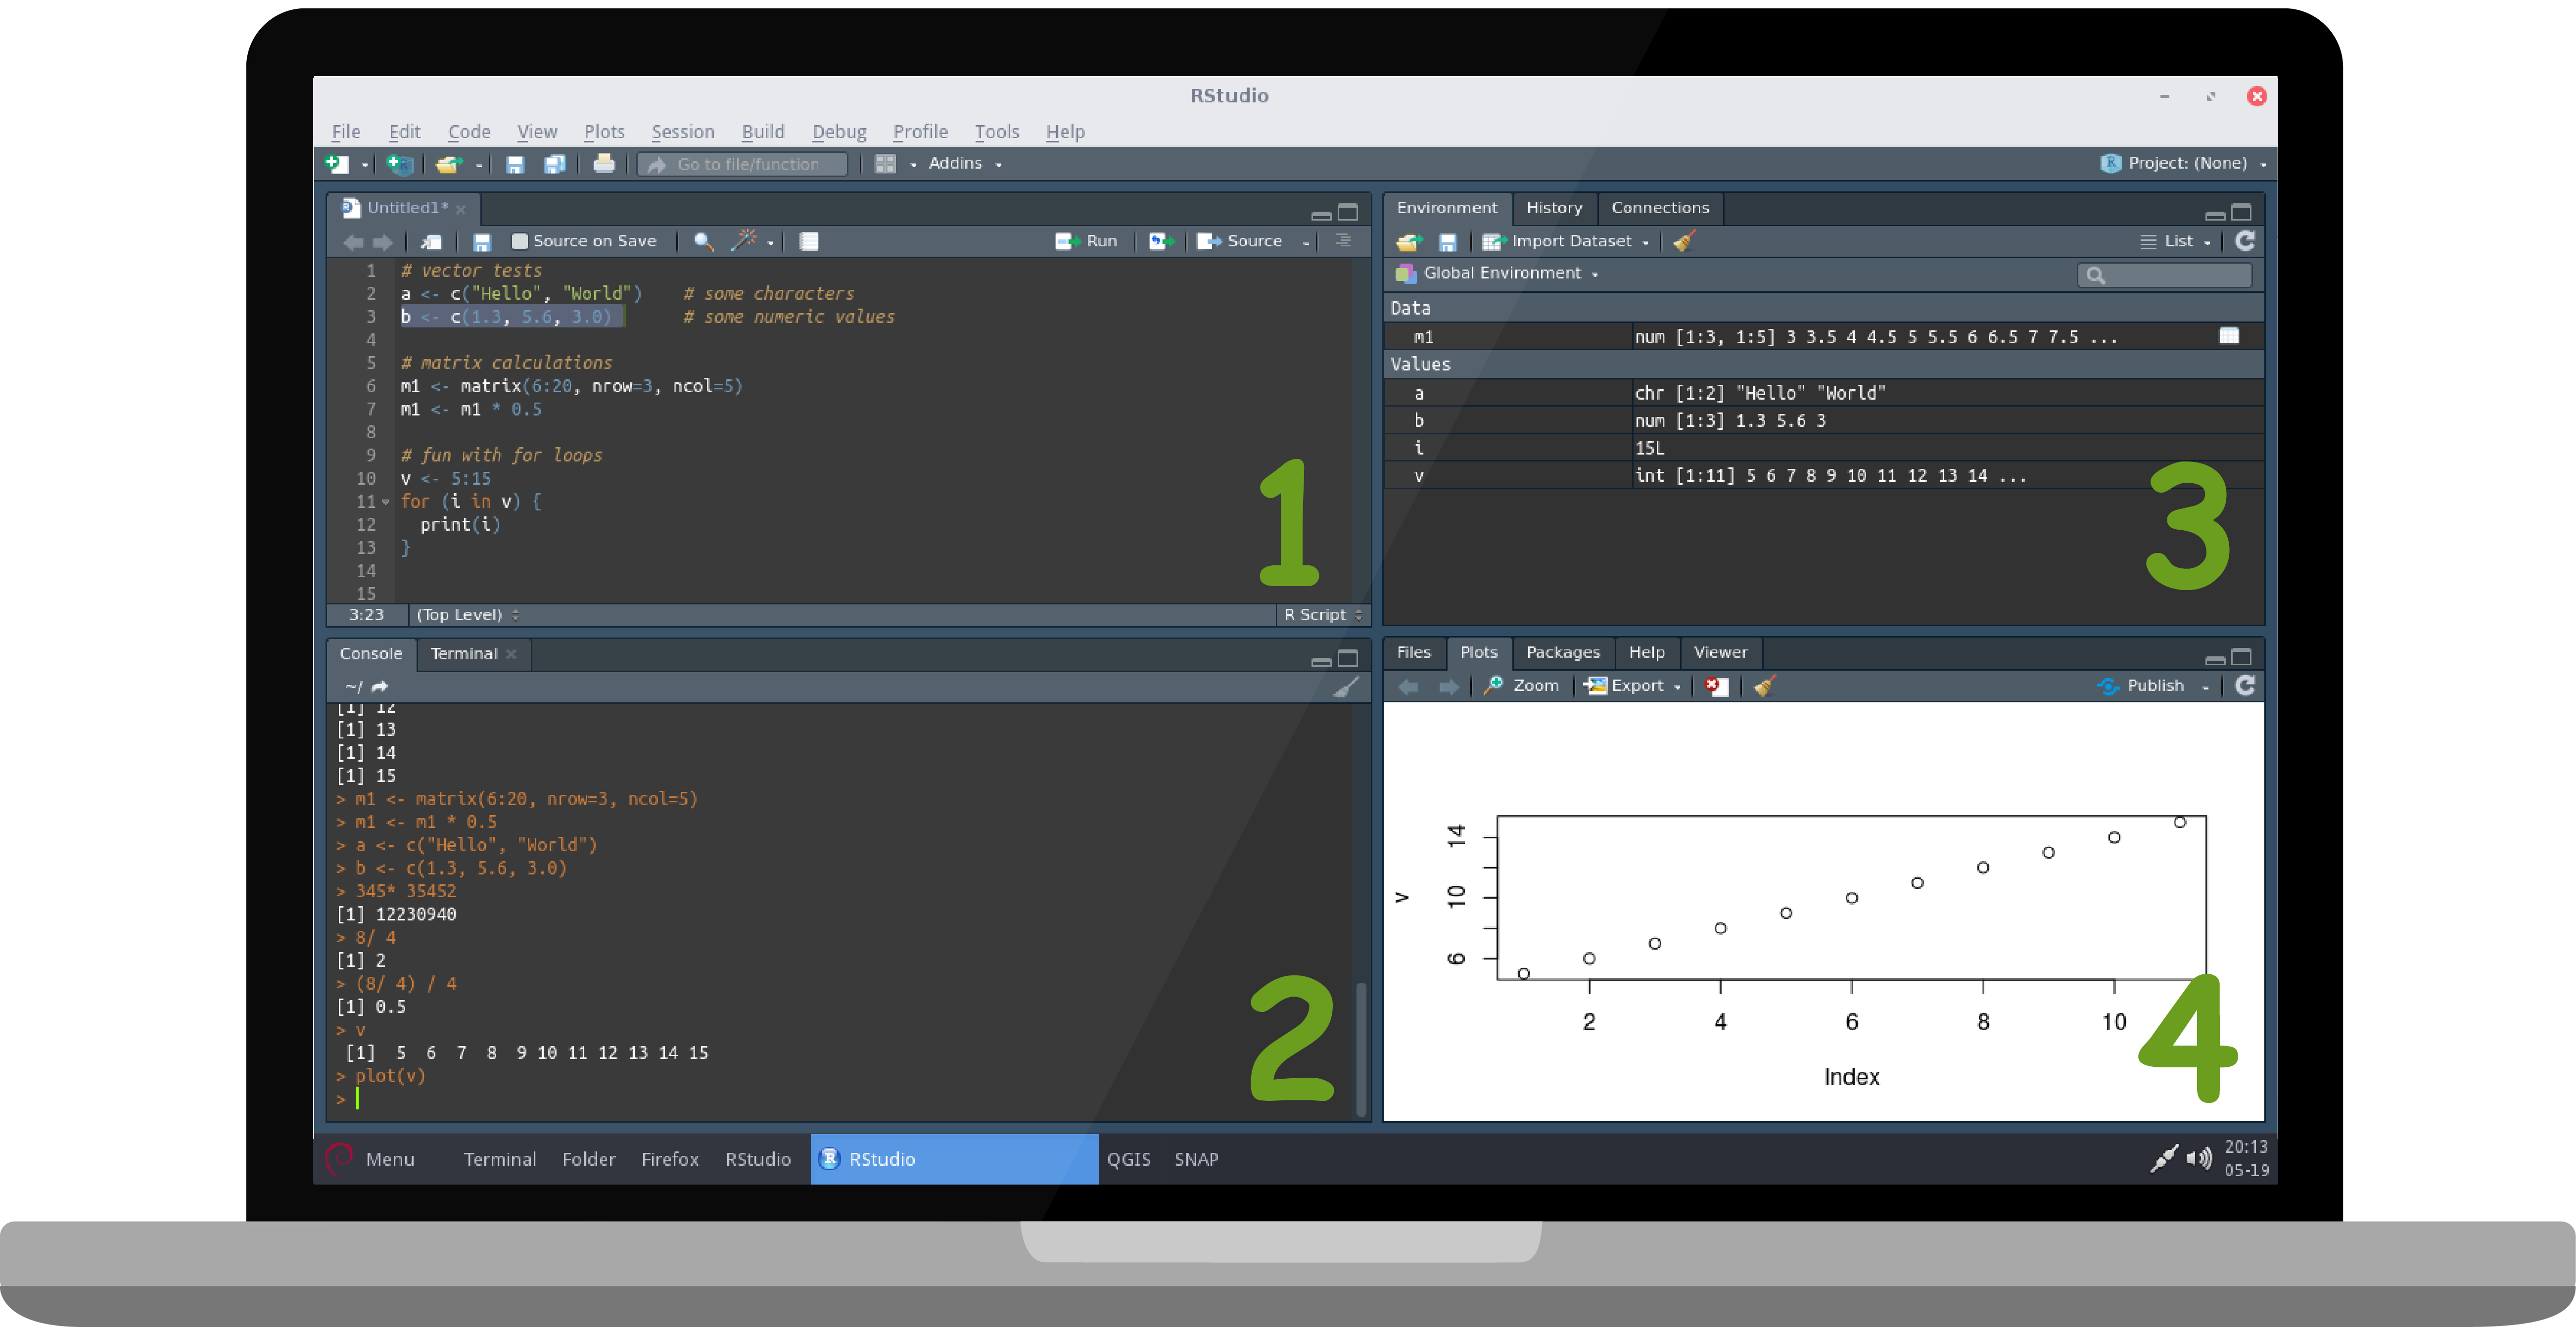2576x1327 pixels.
Task: Toggle the Source on Save checkbox
Action: tap(519, 241)
